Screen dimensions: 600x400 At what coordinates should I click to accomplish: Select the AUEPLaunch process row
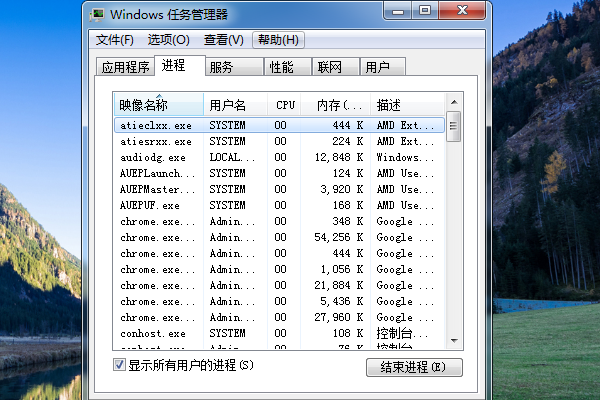point(279,173)
